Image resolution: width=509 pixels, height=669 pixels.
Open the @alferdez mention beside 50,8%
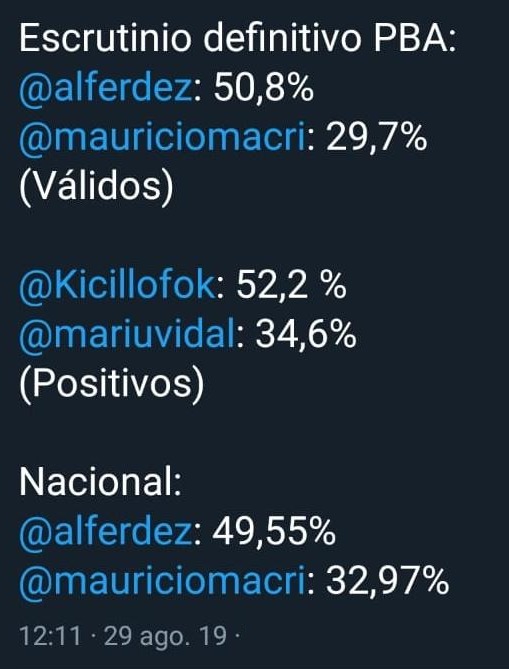coord(106,89)
